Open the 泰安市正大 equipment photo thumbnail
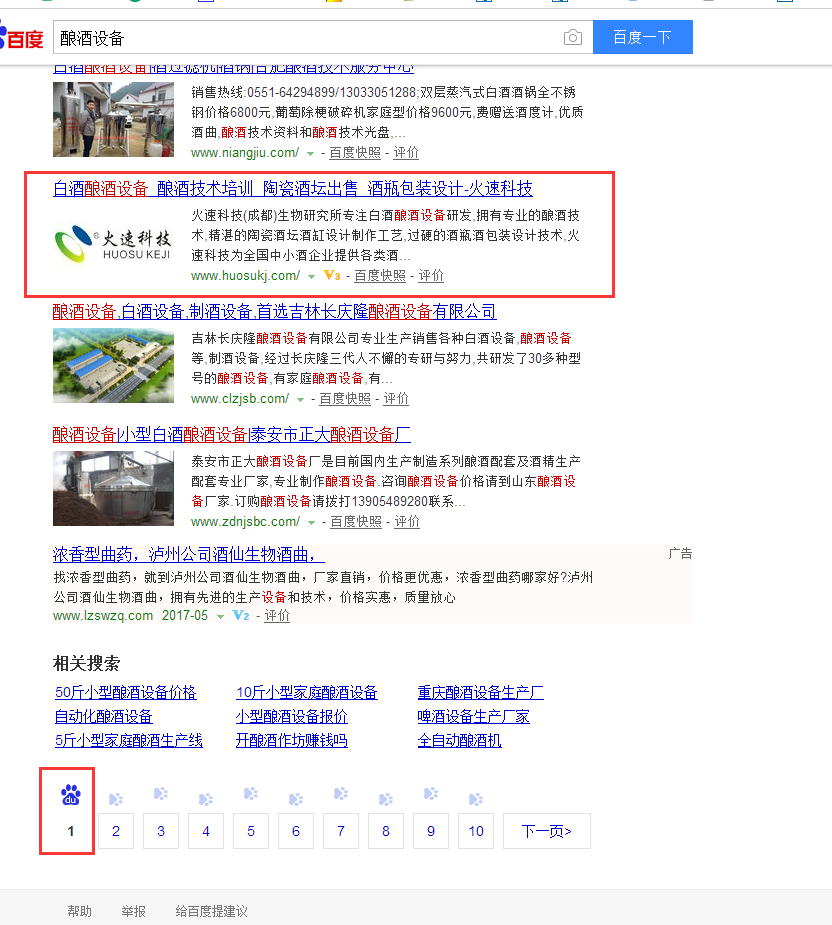The height and width of the screenshot is (925, 832). [113, 488]
